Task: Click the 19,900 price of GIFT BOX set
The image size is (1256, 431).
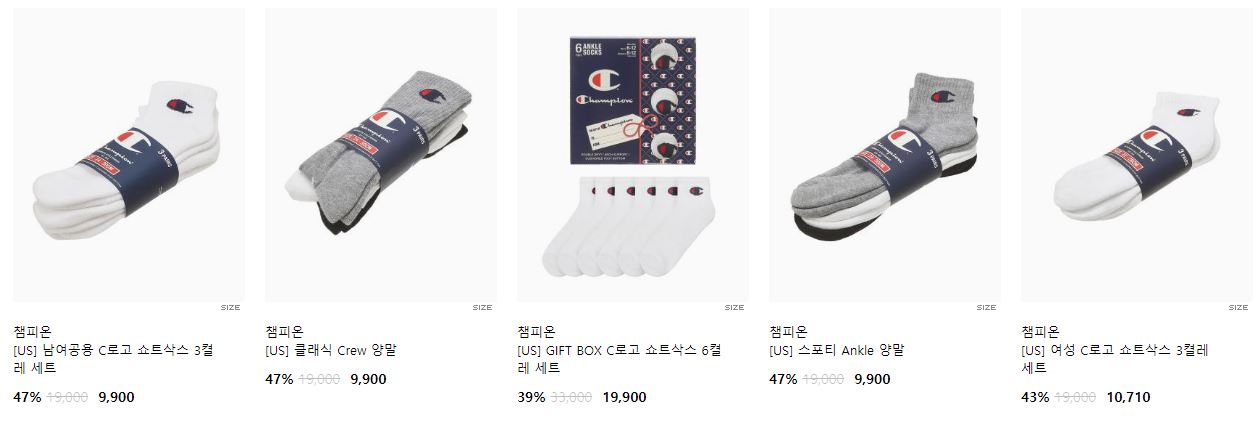Action: [624, 397]
